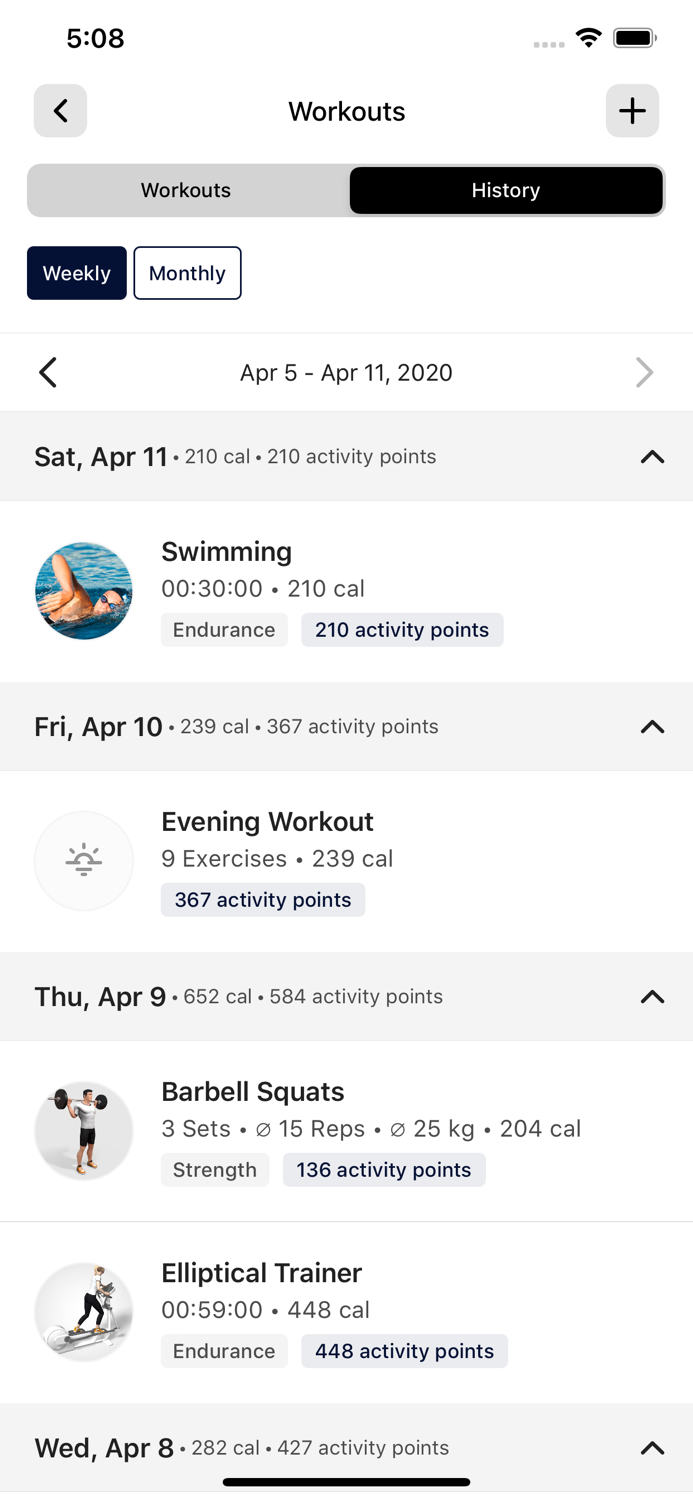693x1500 pixels.
Task: Switch to the History tab
Action: pyautogui.click(x=506, y=190)
